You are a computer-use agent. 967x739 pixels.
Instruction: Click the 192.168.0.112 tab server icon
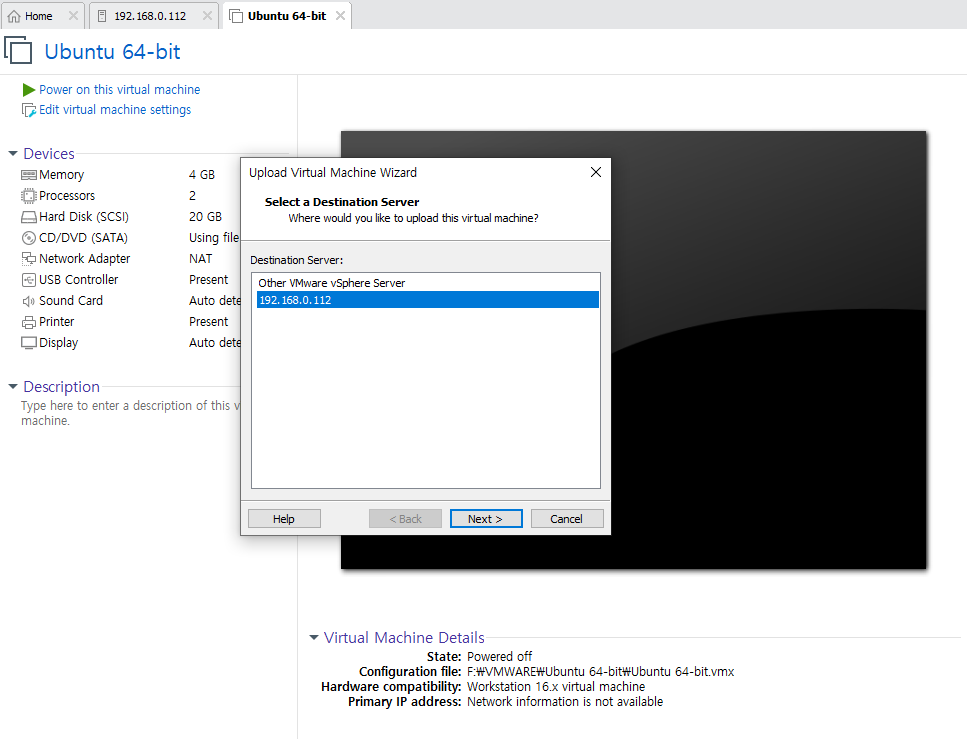coord(102,16)
